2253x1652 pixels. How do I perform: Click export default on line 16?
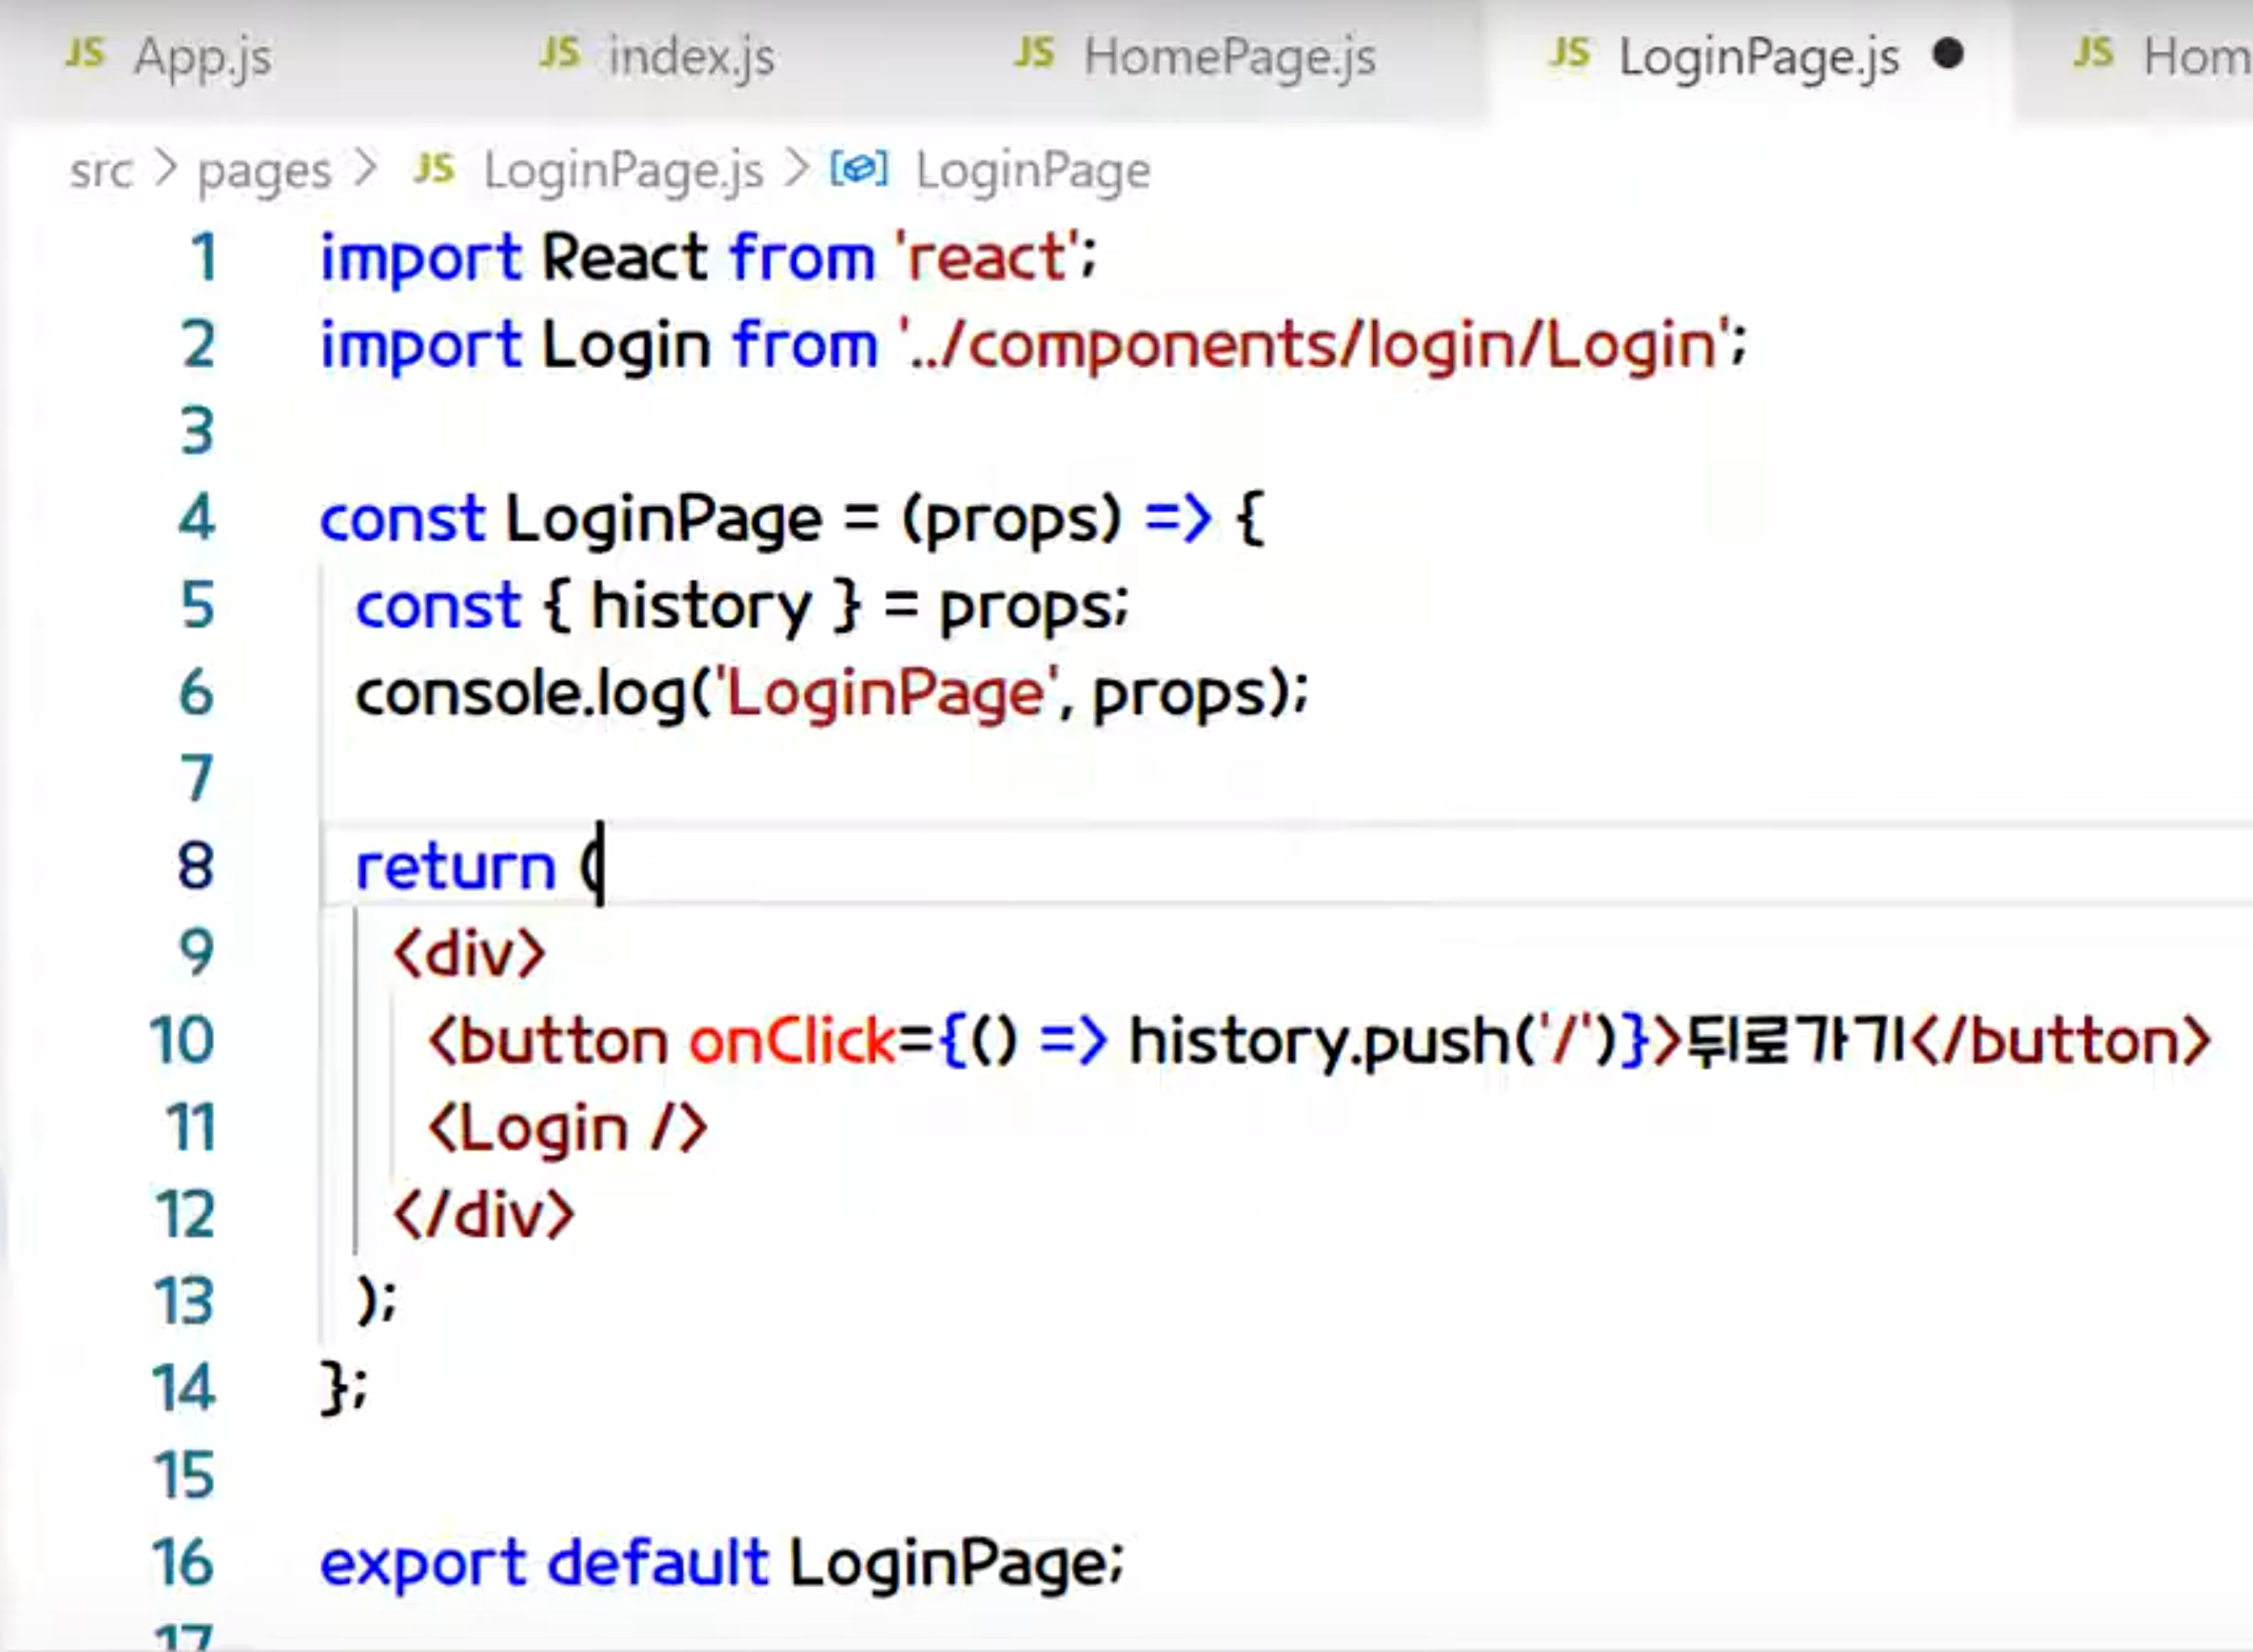(x=544, y=1563)
